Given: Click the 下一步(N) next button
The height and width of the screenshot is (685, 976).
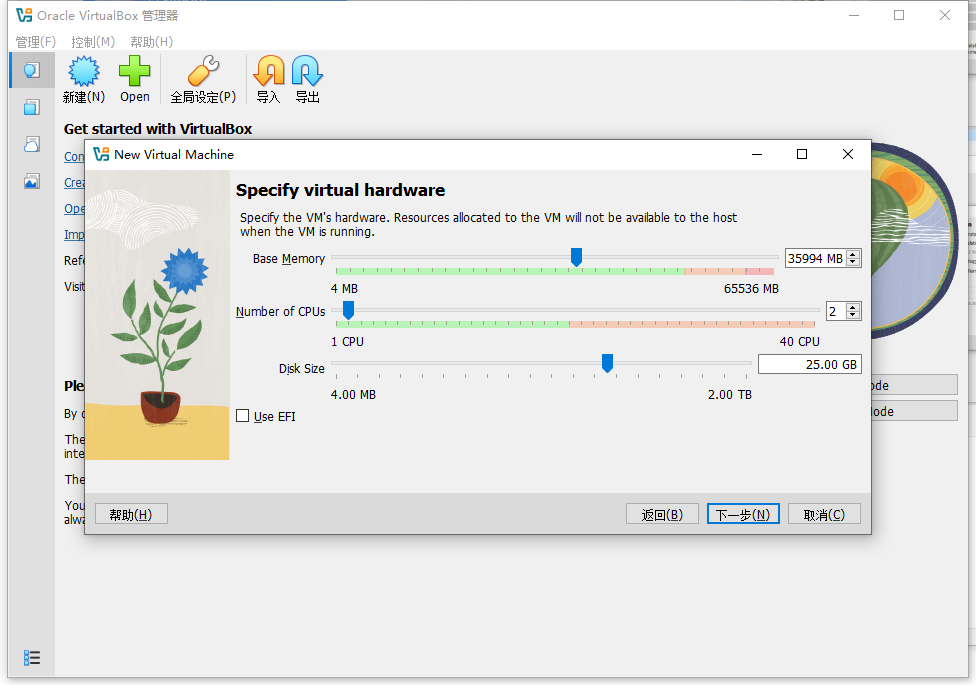Looking at the screenshot, I should pyautogui.click(x=742, y=514).
